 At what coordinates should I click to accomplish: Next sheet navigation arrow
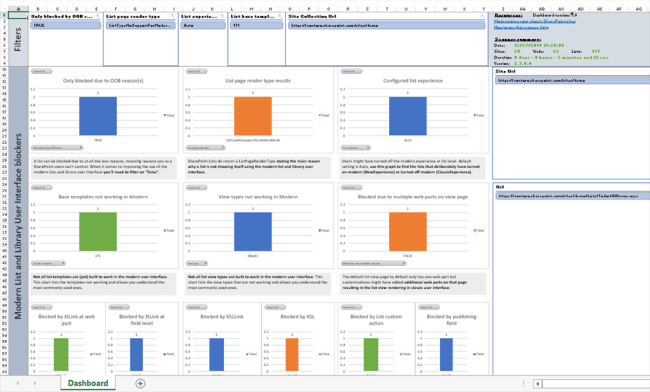pos(35,383)
